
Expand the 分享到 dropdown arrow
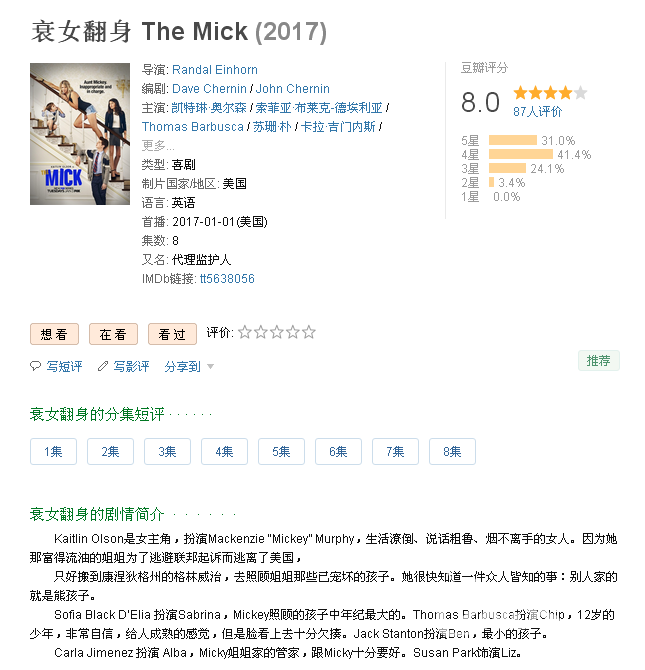coord(210,367)
